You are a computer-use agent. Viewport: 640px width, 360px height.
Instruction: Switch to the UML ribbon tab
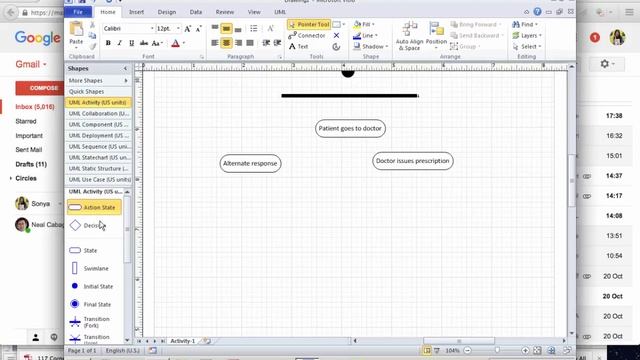280,12
